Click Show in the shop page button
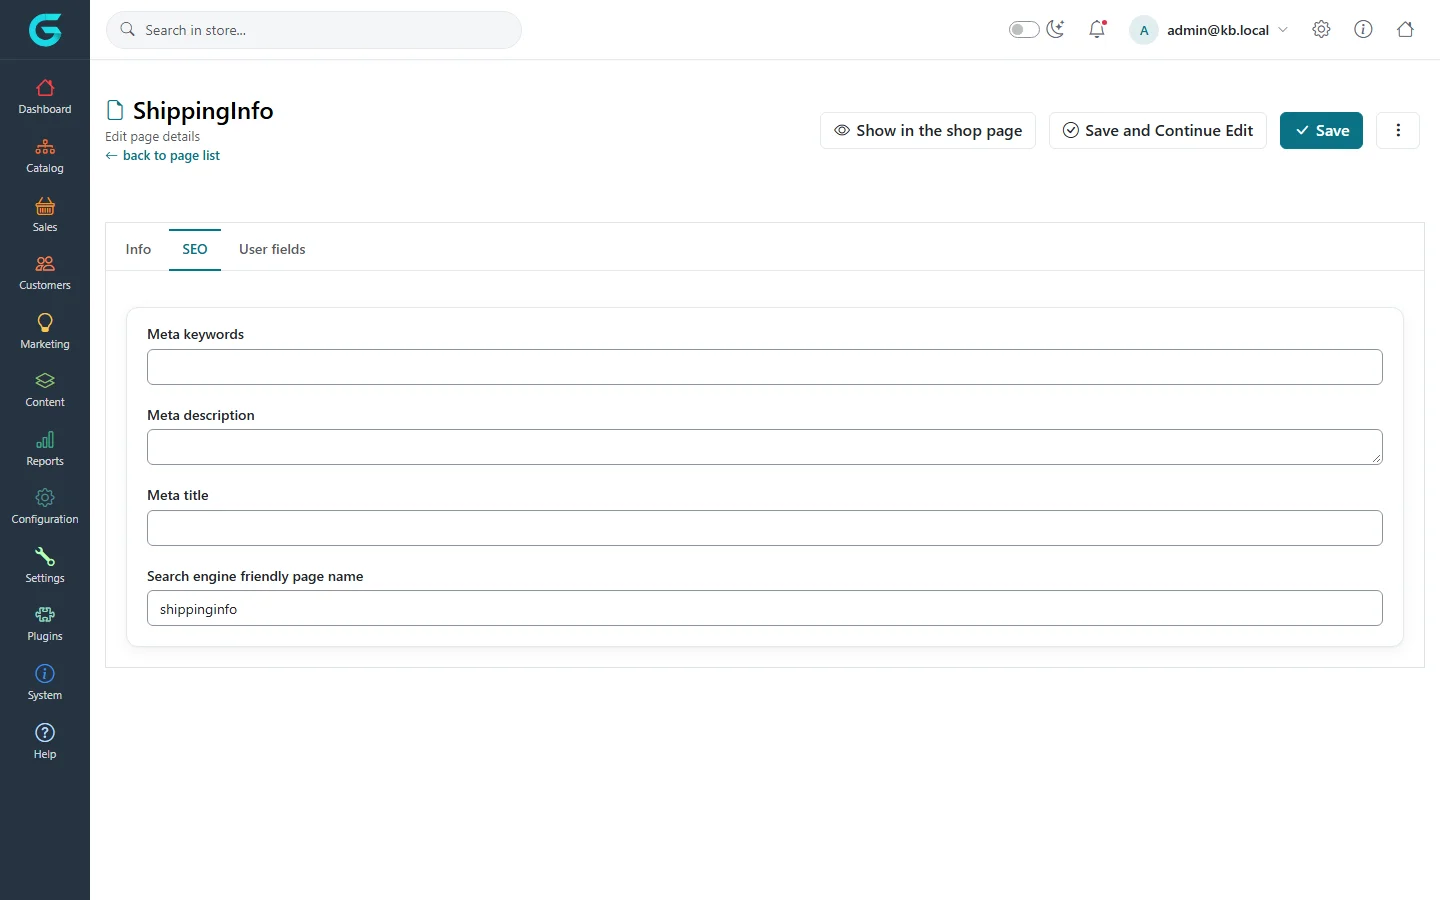Viewport: 1440px width, 900px height. [928, 130]
